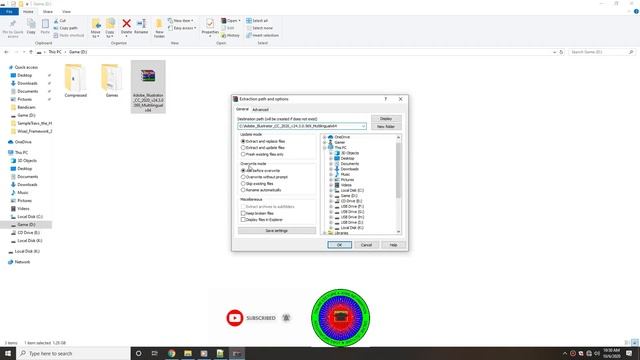The width and height of the screenshot is (640, 360).
Task: Open the Easy access dropdown
Action: point(182,28)
